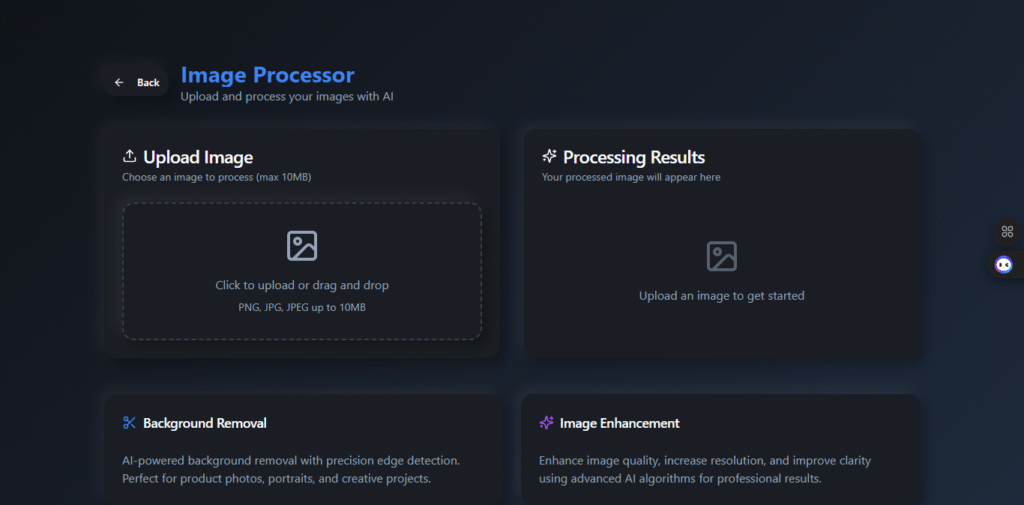The width and height of the screenshot is (1024, 505).
Task: Click the upload arrow icon beside Upload Image
Action: pyautogui.click(x=129, y=156)
